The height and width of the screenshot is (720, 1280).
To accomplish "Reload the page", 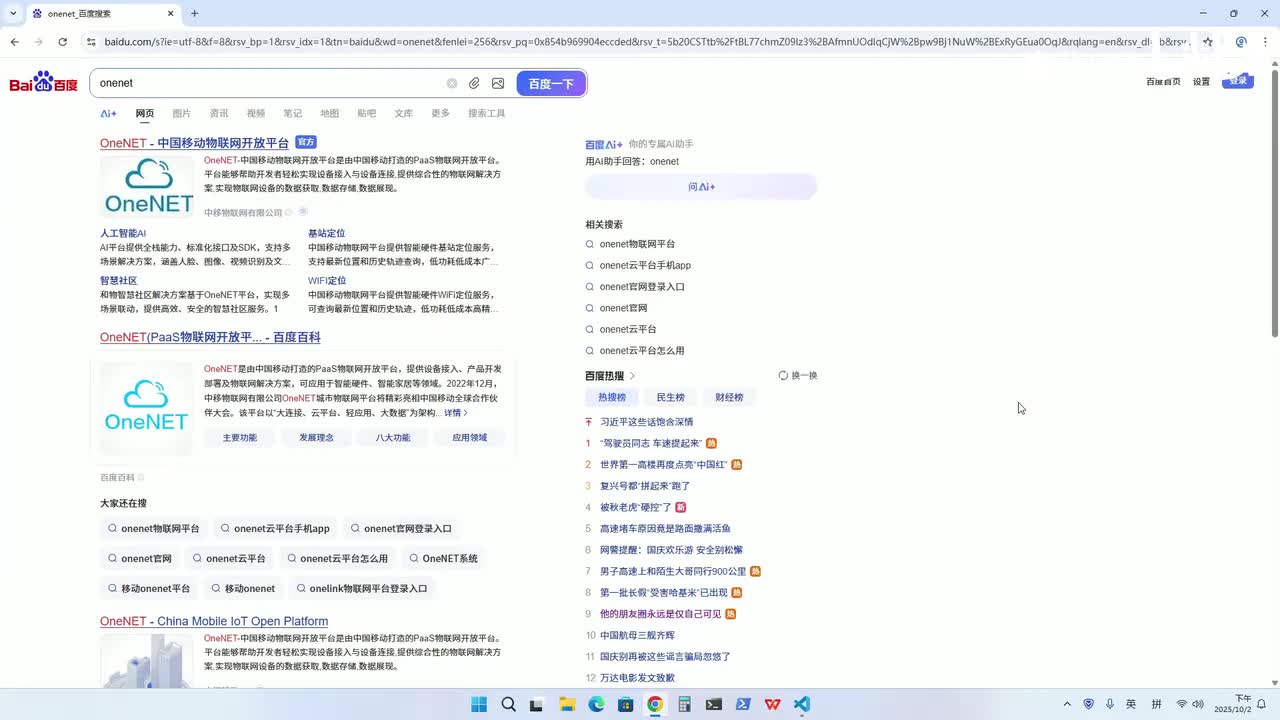I will click(x=62, y=42).
